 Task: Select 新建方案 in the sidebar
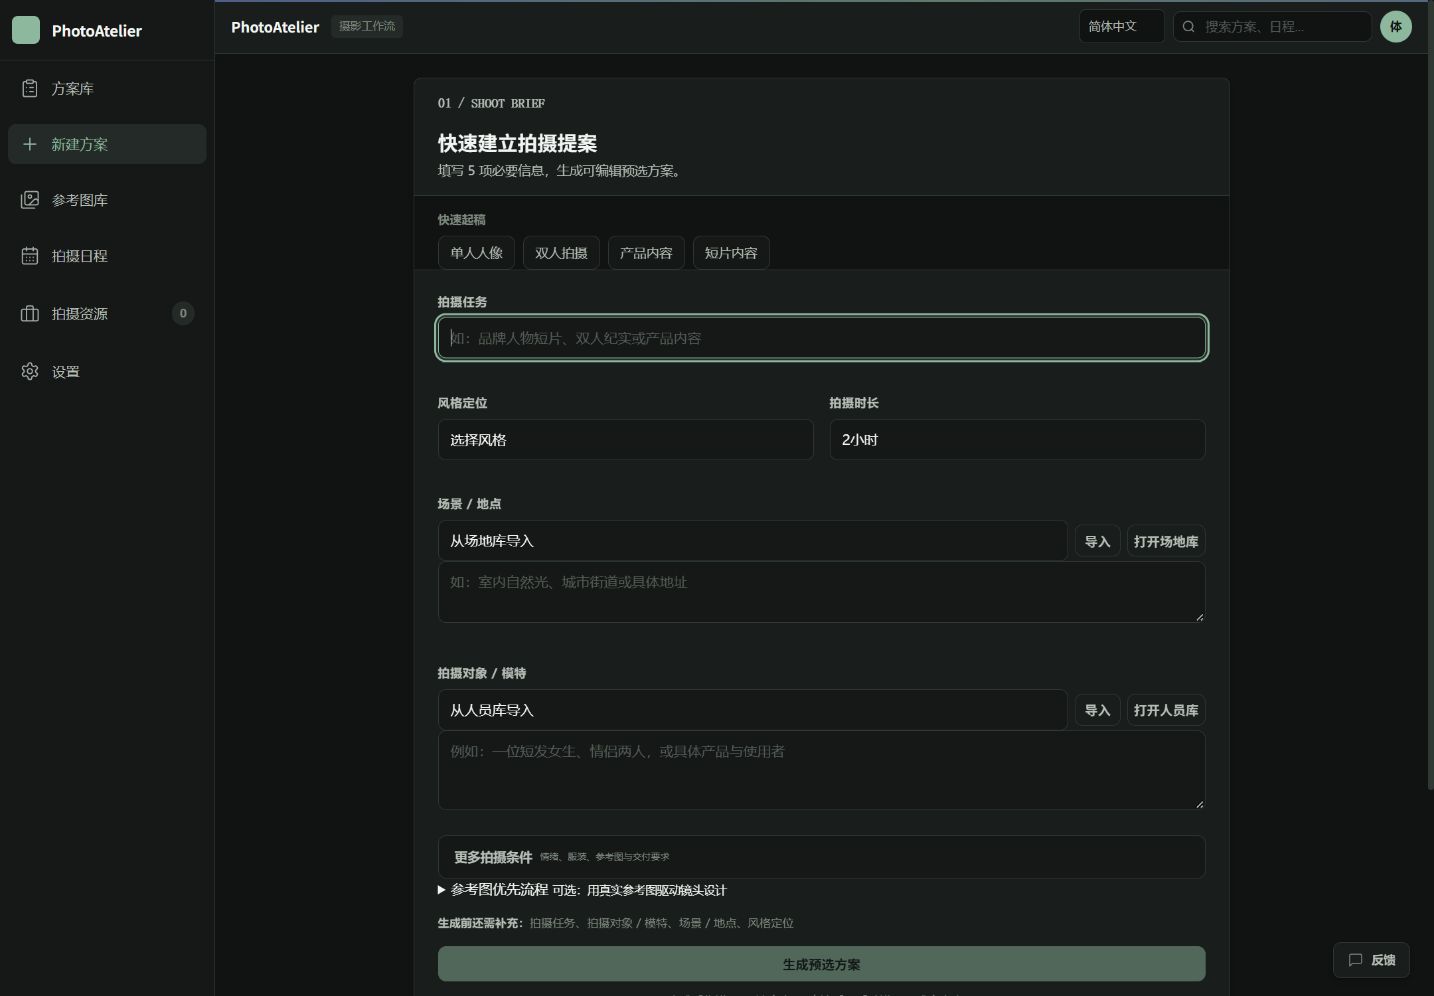(107, 144)
